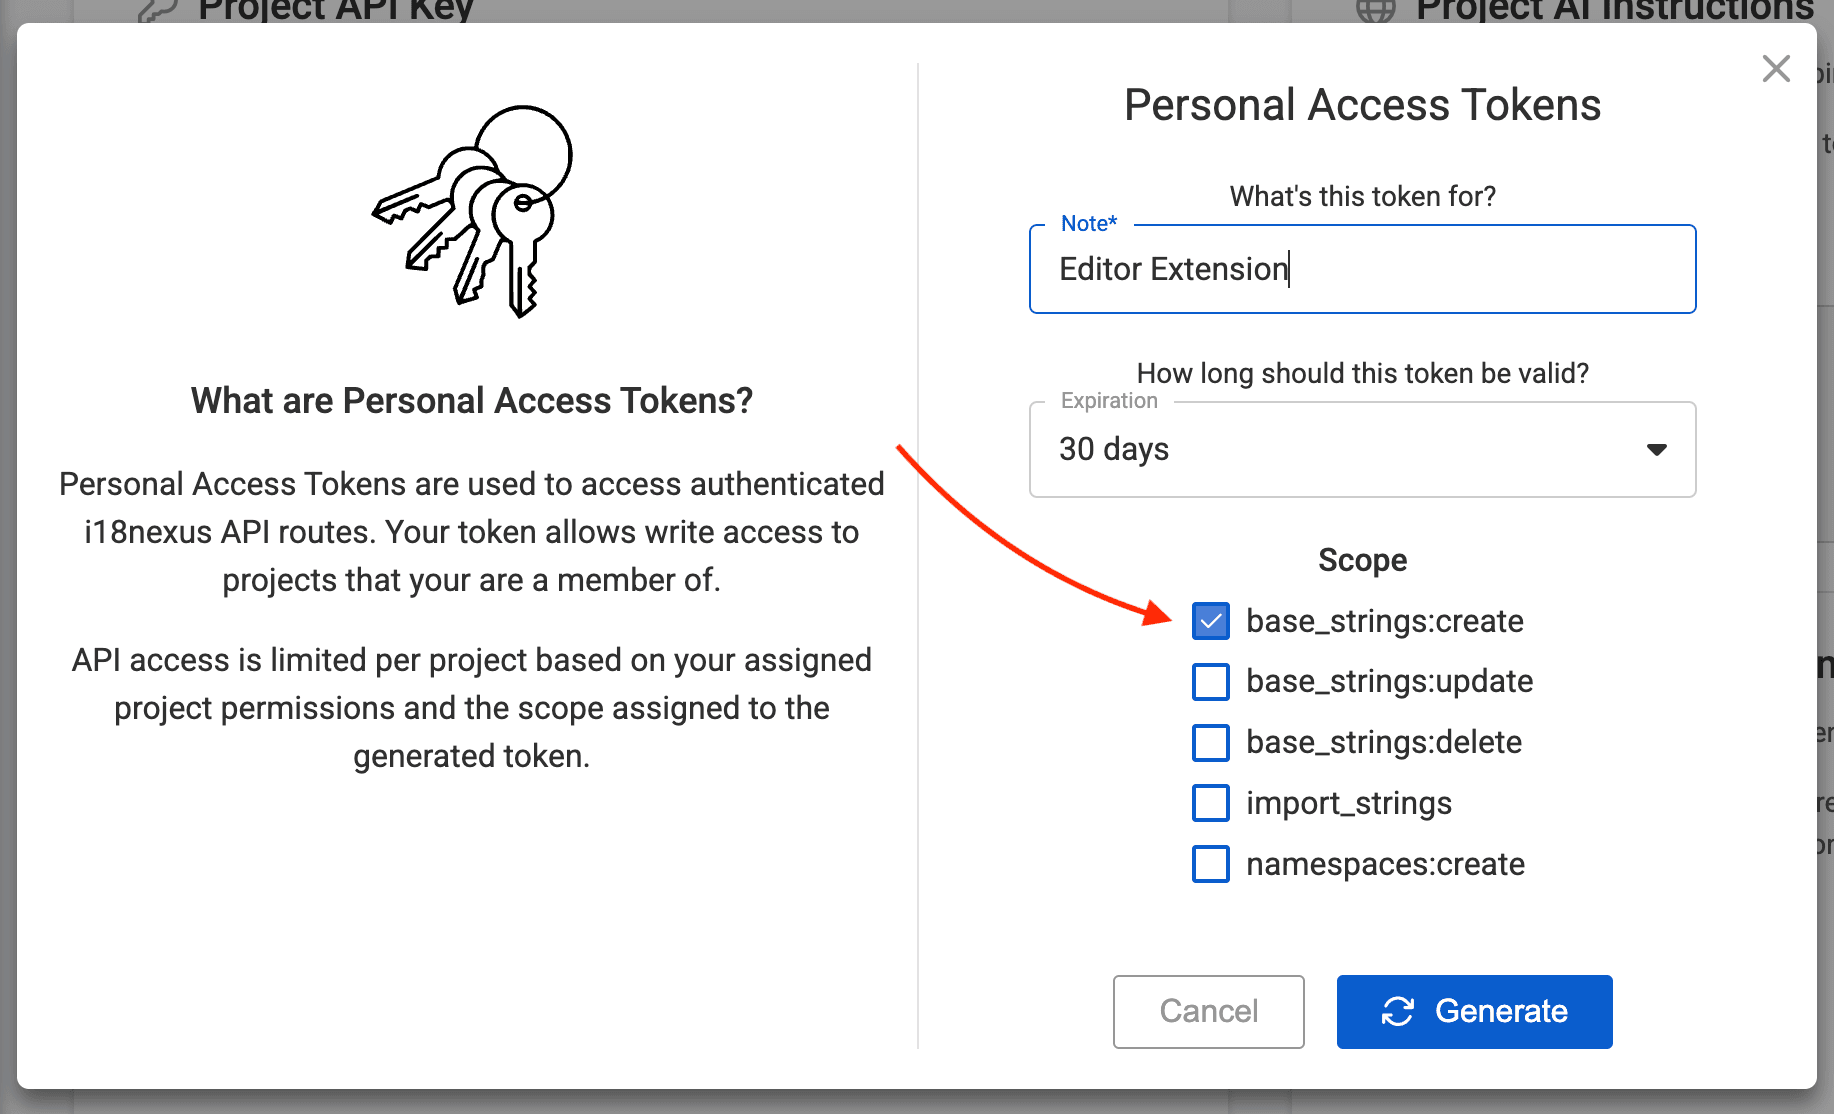Check base_strings:delete scope checkbox
This screenshot has height=1114, width=1834.
click(x=1211, y=743)
